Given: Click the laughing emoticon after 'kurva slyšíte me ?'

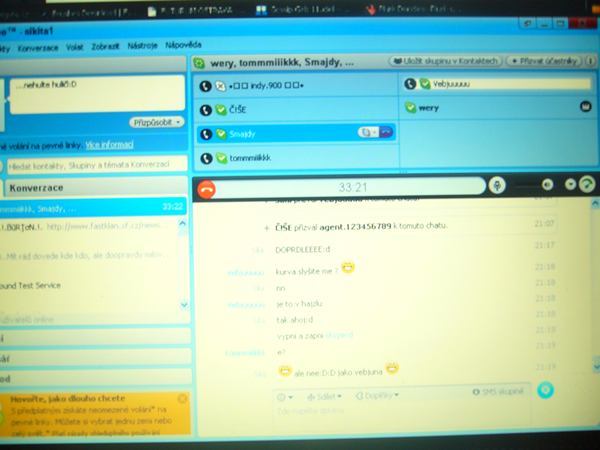Looking at the screenshot, I should (x=348, y=267).
